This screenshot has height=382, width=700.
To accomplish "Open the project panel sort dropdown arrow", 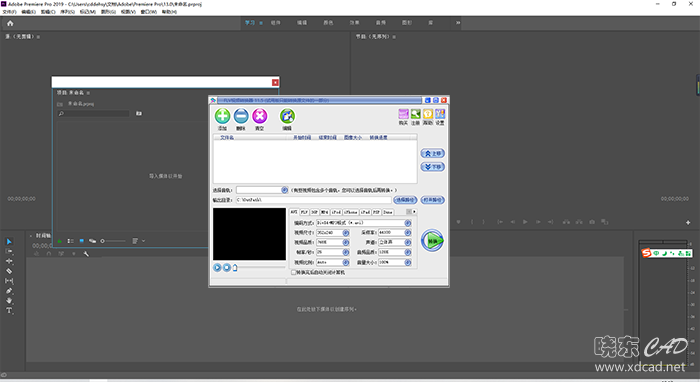I will point(143,241).
